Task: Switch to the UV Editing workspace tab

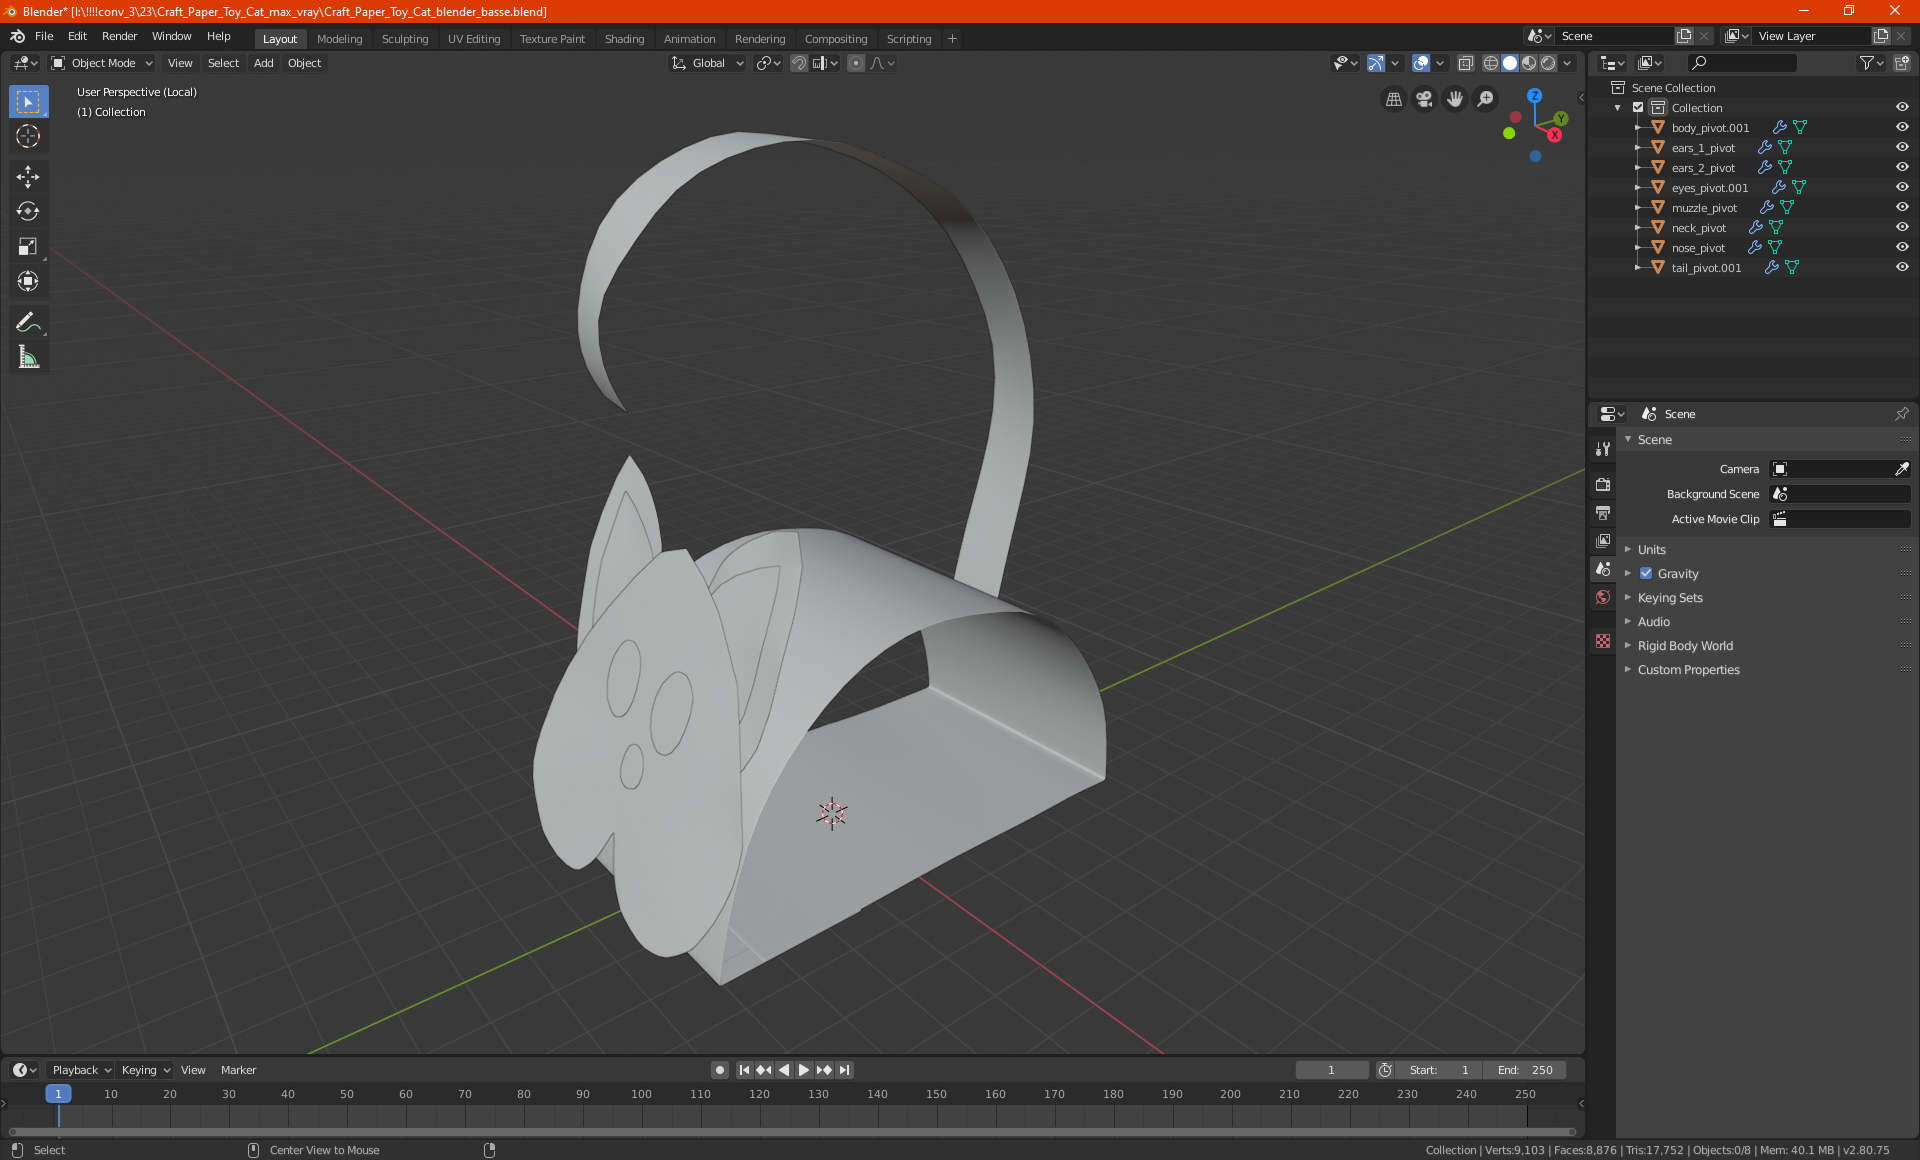Action: tap(474, 39)
